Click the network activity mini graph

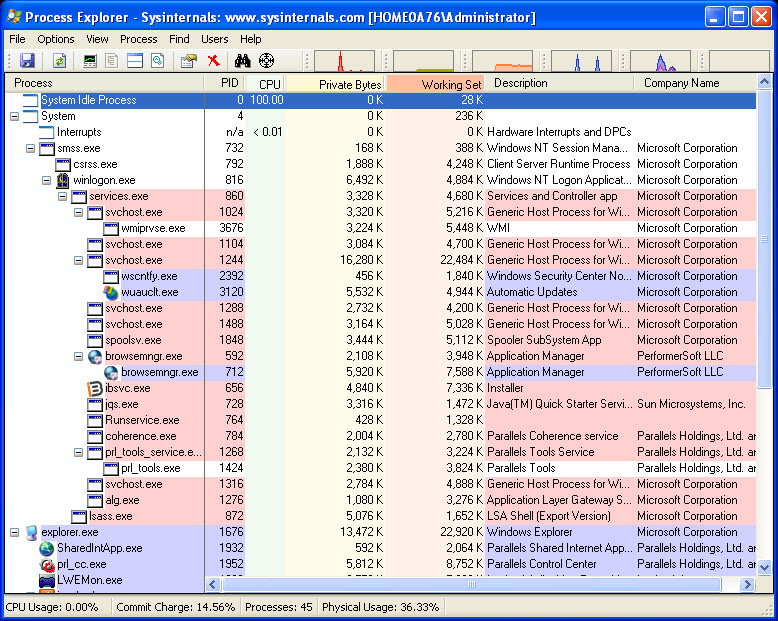pos(660,61)
